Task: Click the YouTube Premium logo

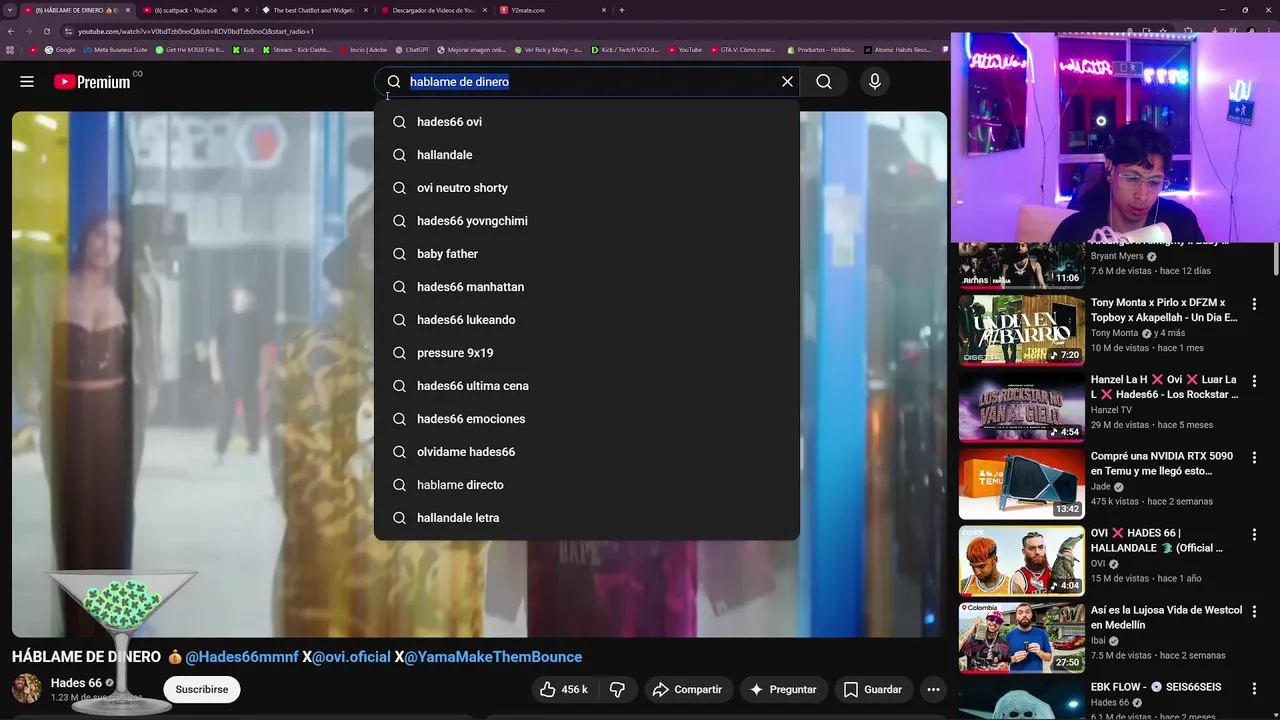Action: click(x=92, y=82)
